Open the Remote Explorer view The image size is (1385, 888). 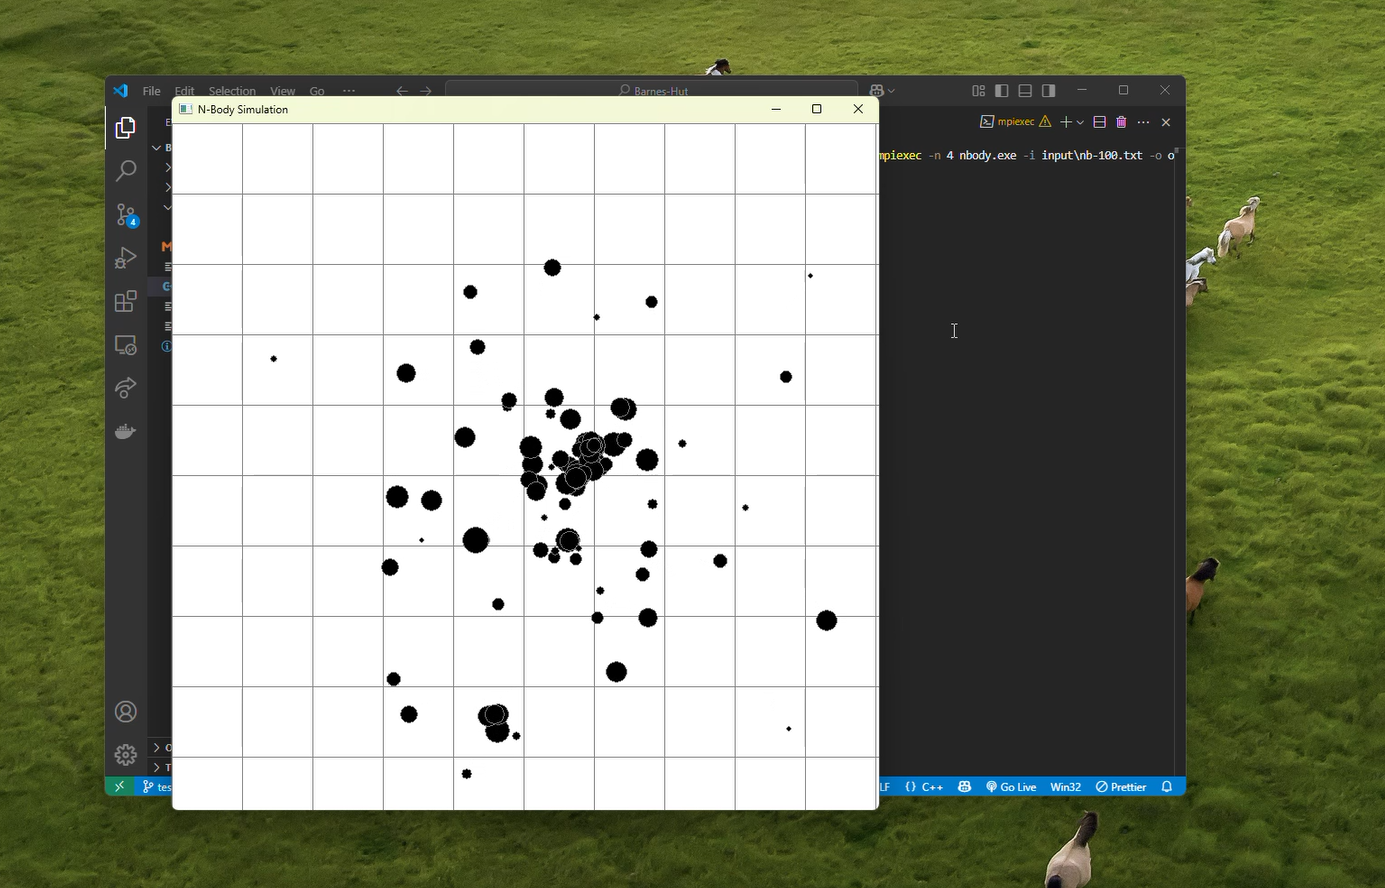[x=125, y=345]
